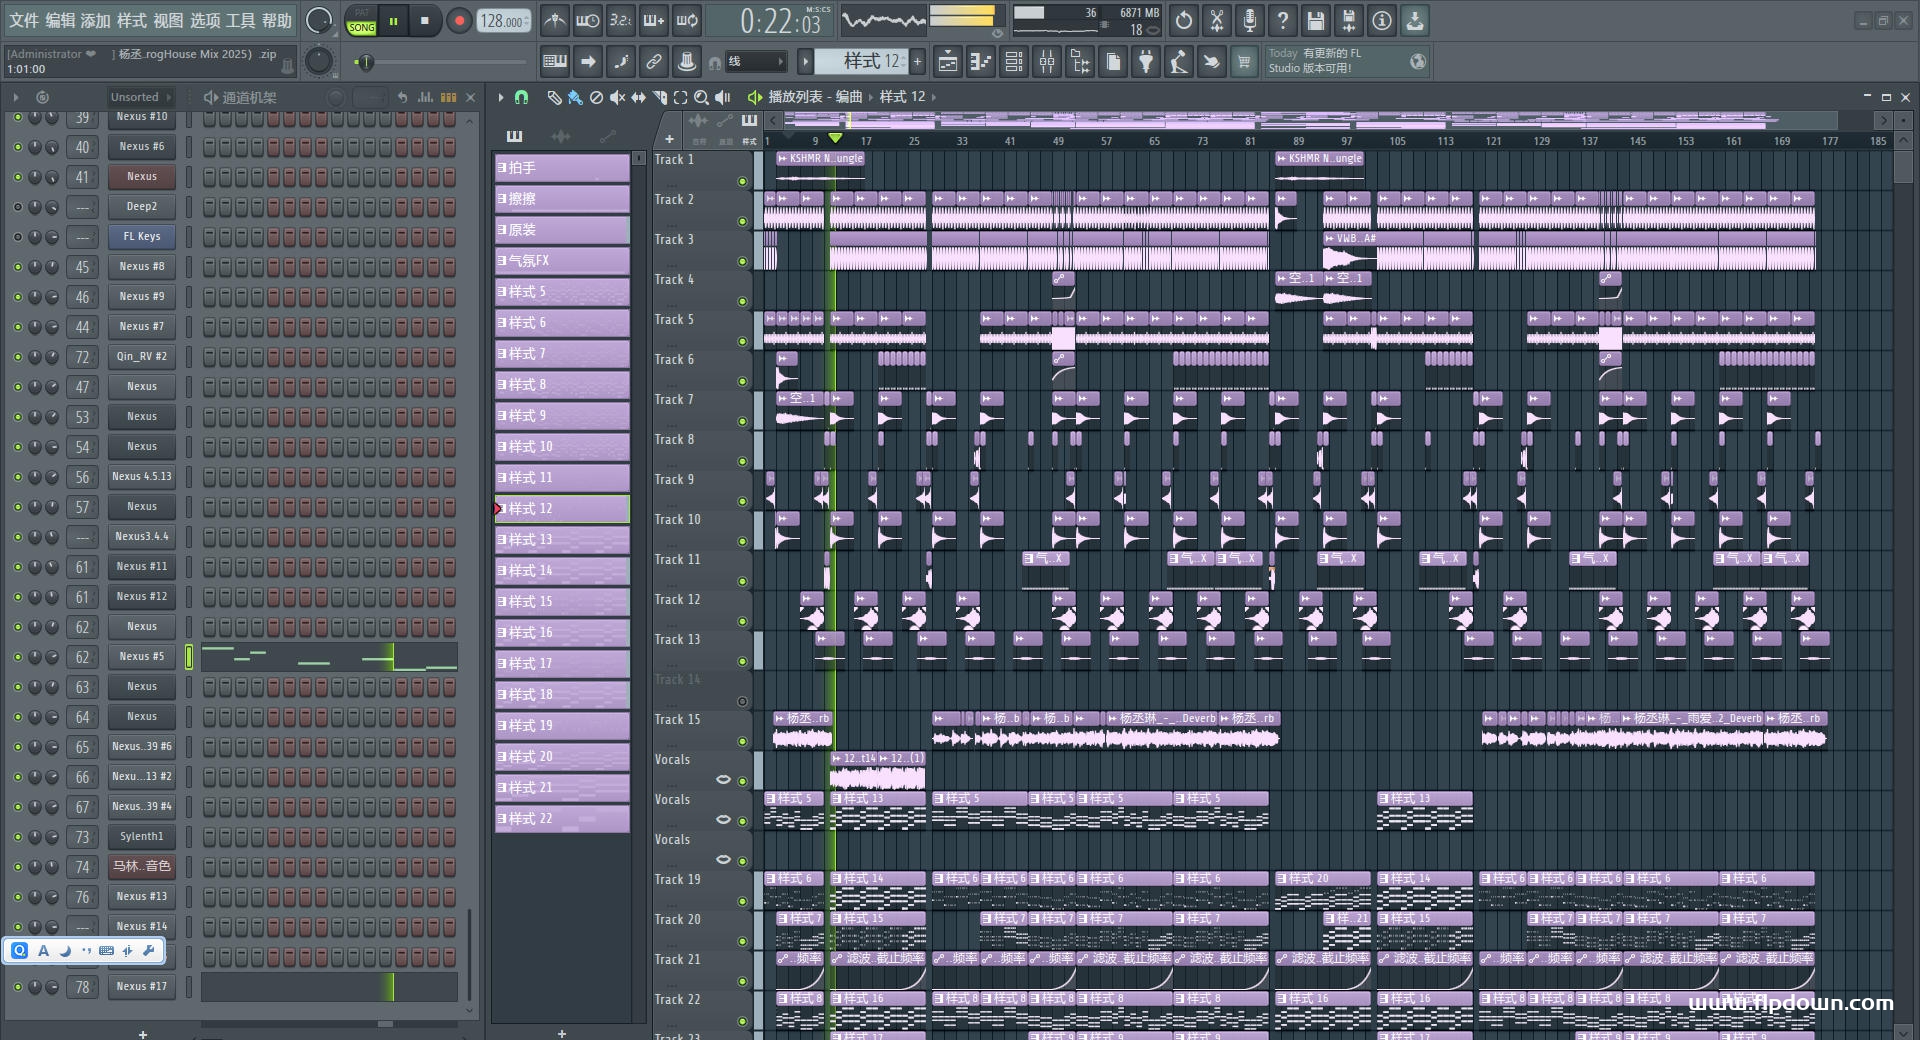
Task: Select the slice tool in playlist toolbar
Action: (x=659, y=97)
